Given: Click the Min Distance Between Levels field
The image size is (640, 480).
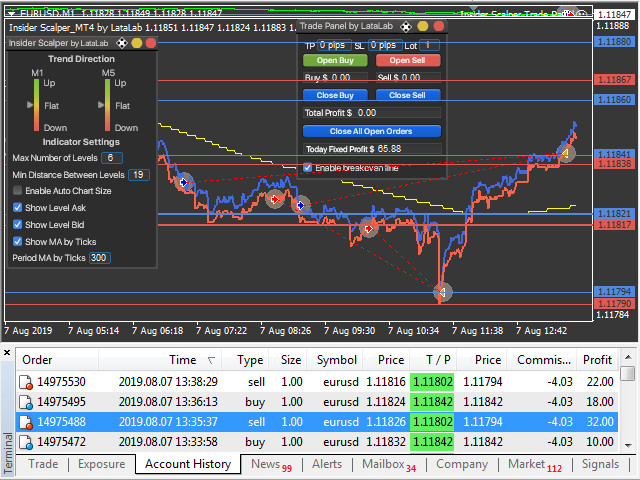Looking at the screenshot, I should coord(139,175).
